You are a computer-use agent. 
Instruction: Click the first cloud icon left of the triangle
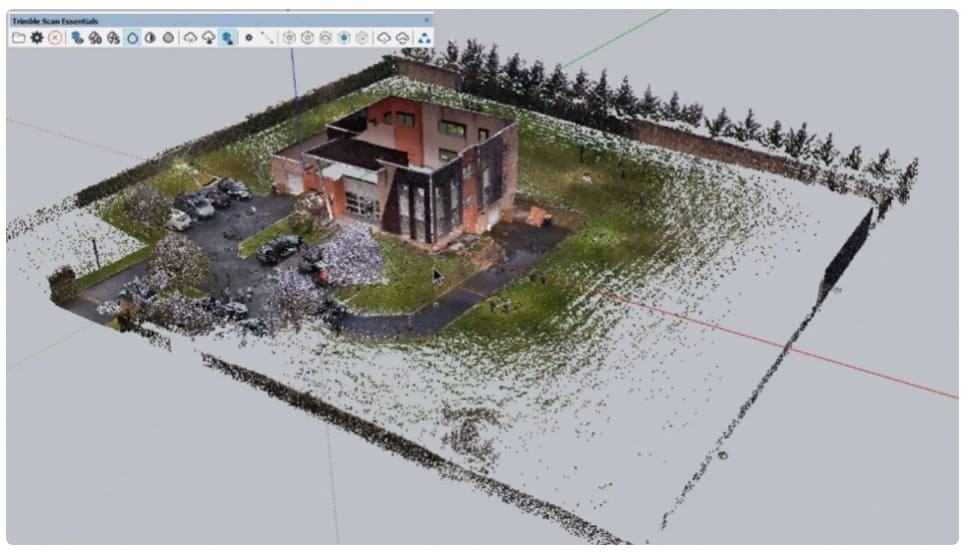pyautogui.click(x=384, y=38)
